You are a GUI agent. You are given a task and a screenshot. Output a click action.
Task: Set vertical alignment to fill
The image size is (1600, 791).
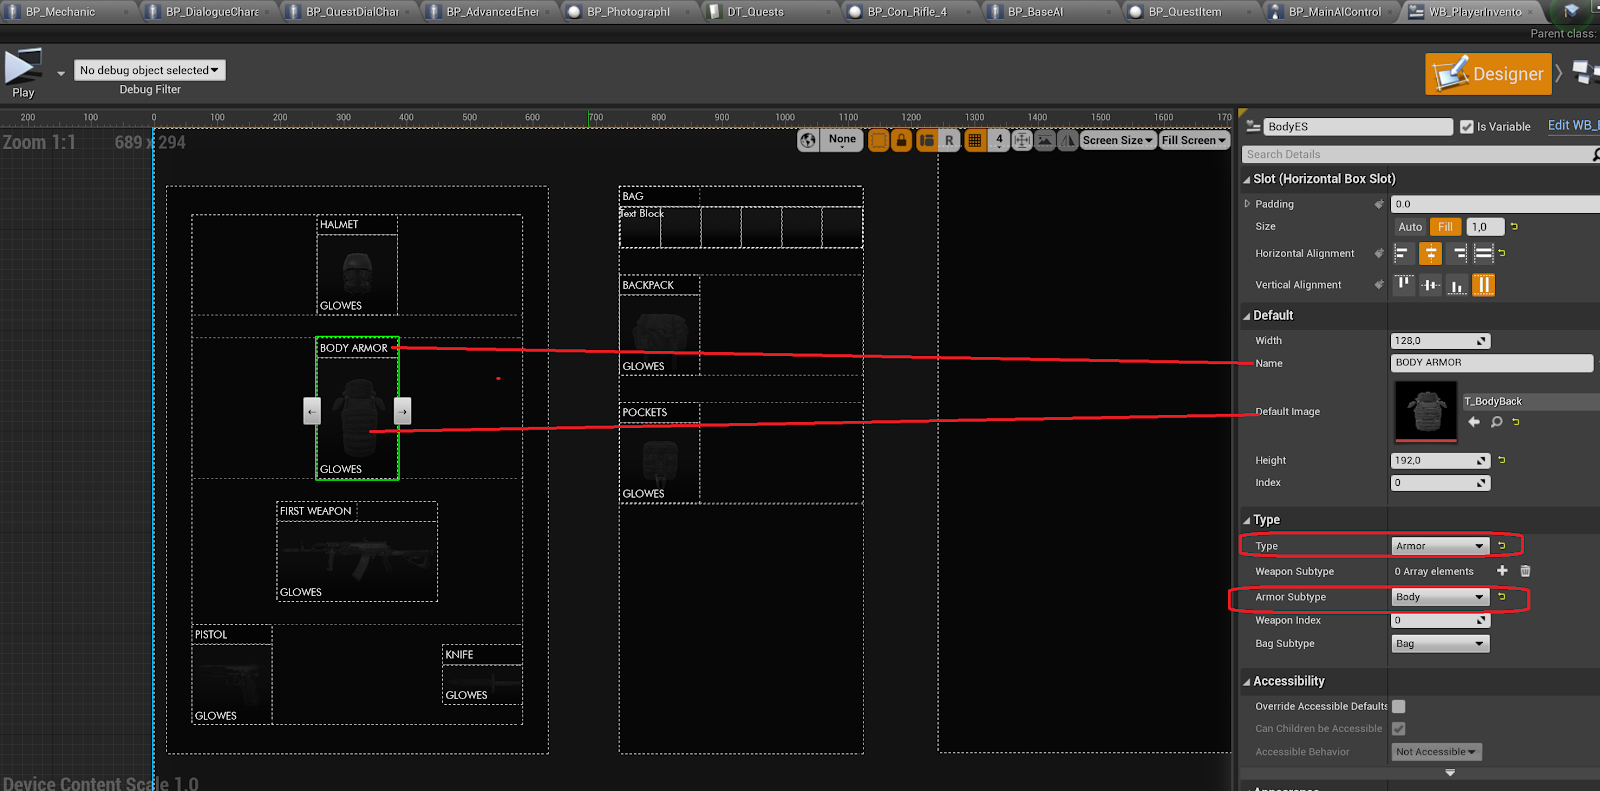pos(1484,285)
